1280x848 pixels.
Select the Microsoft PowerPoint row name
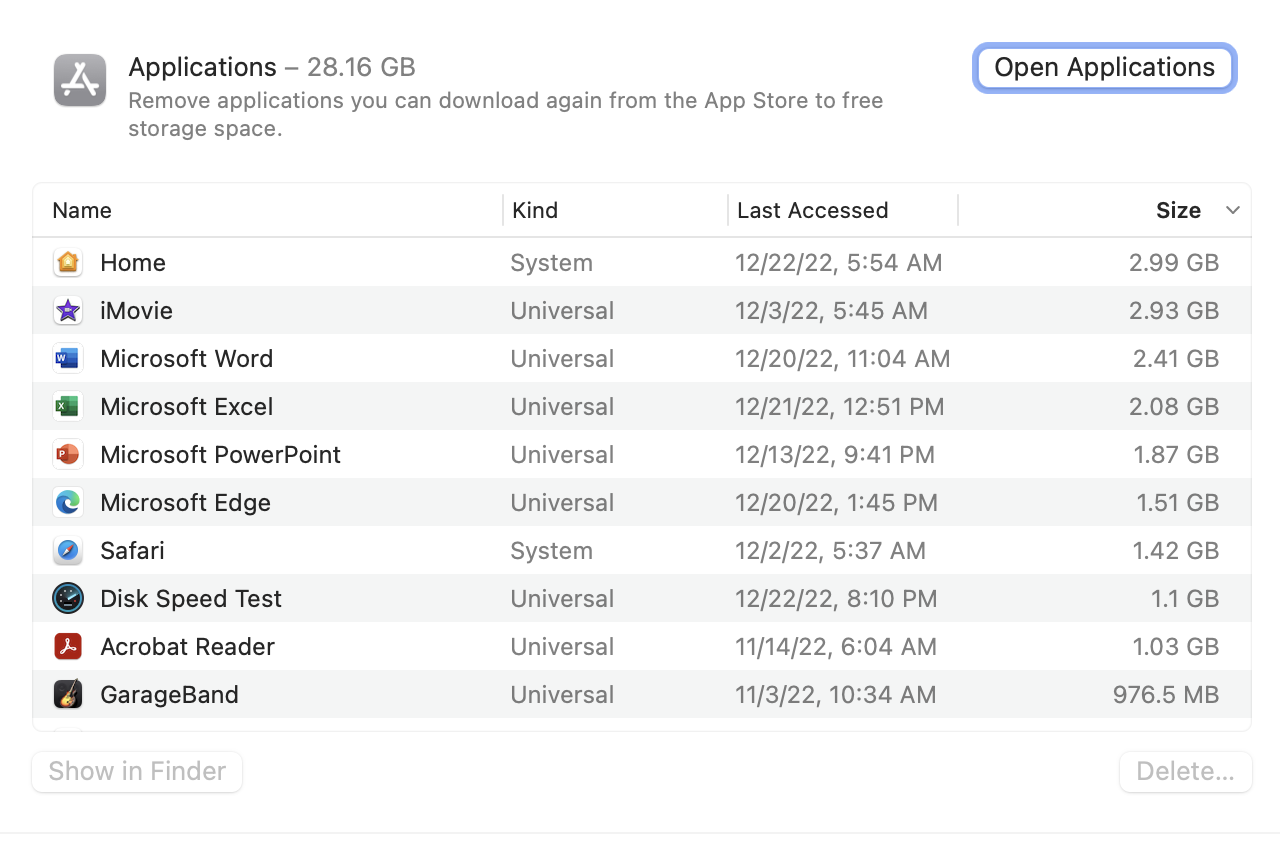220,455
